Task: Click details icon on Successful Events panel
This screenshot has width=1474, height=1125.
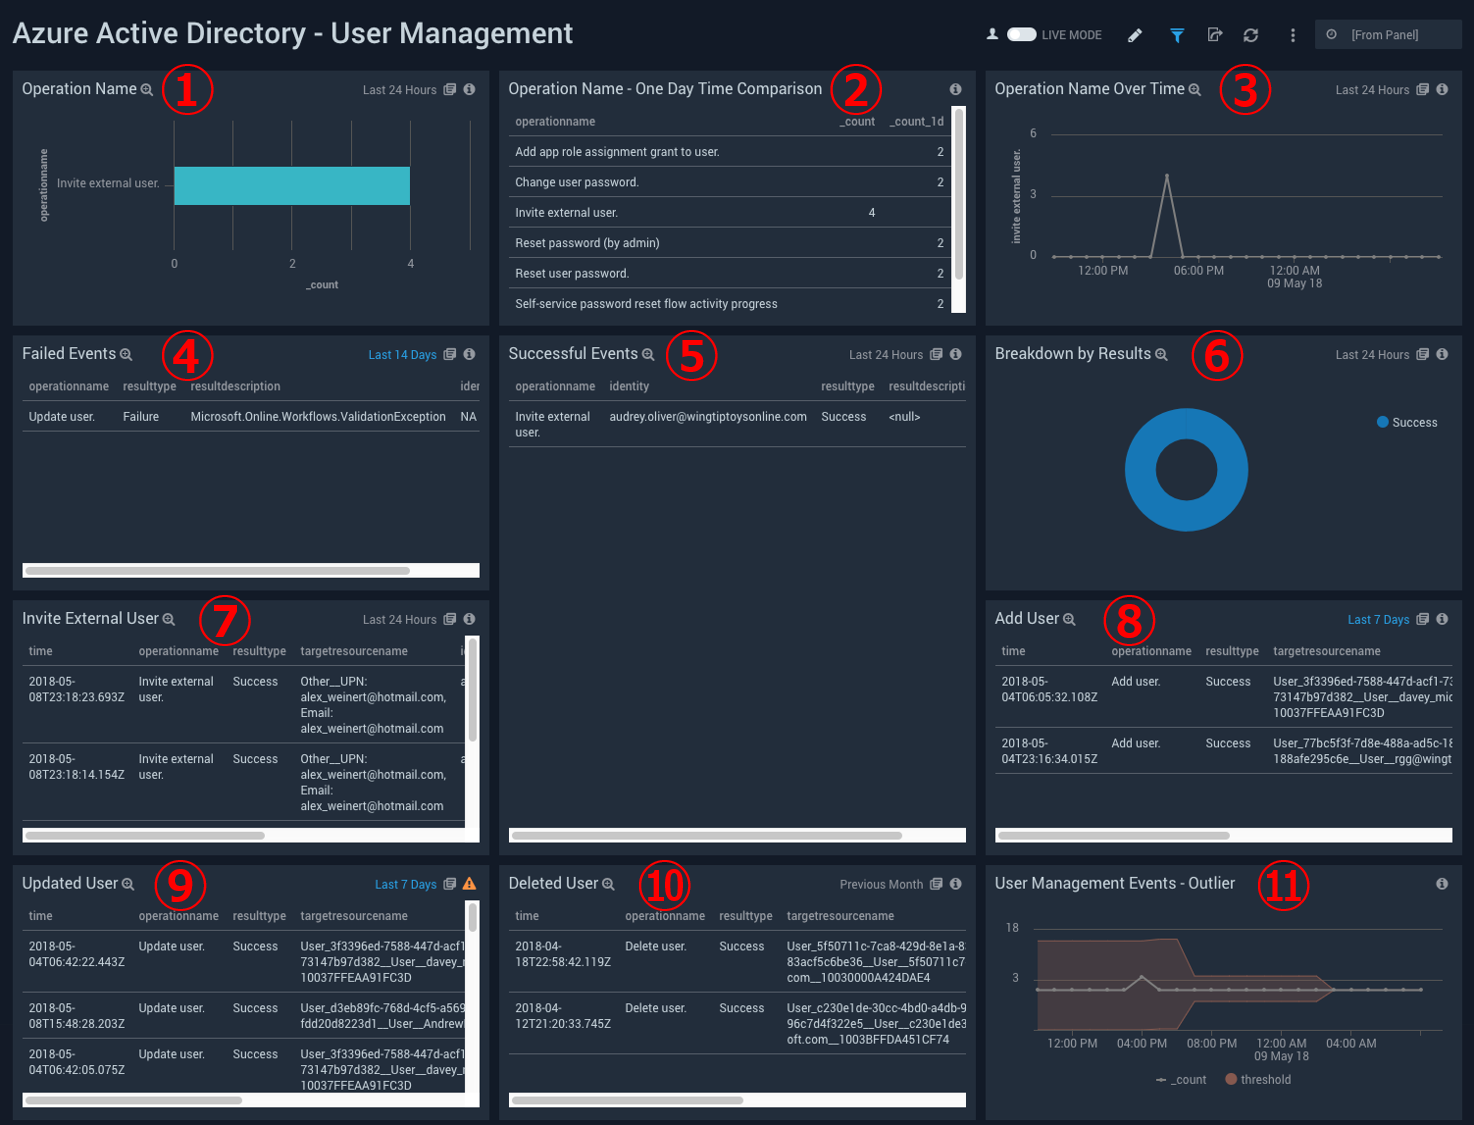Action: [x=936, y=355]
